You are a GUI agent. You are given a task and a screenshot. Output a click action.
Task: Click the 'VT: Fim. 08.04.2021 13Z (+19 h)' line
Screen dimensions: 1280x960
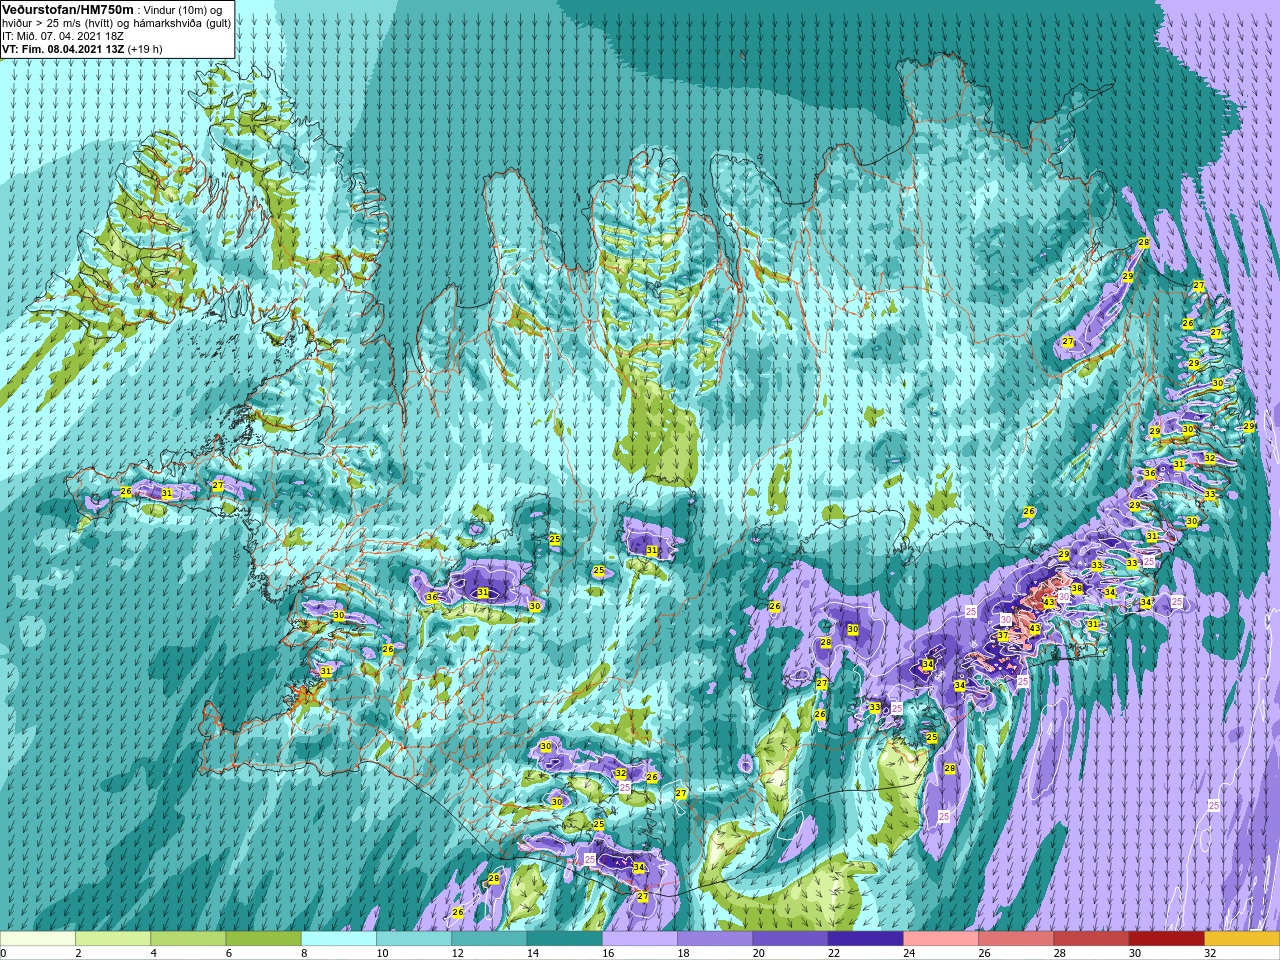(x=82, y=49)
